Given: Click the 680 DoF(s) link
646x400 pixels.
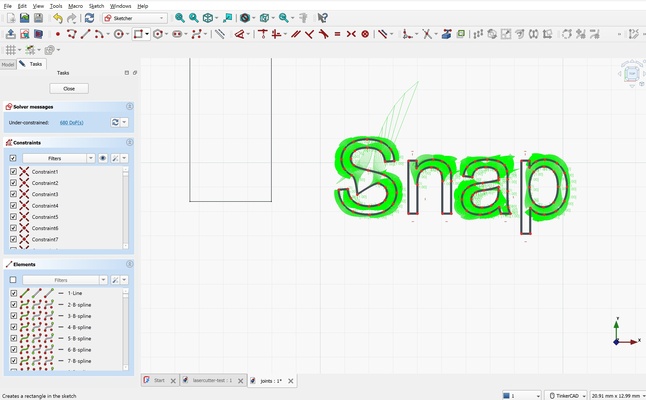Looking at the screenshot, I should tap(72, 123).
